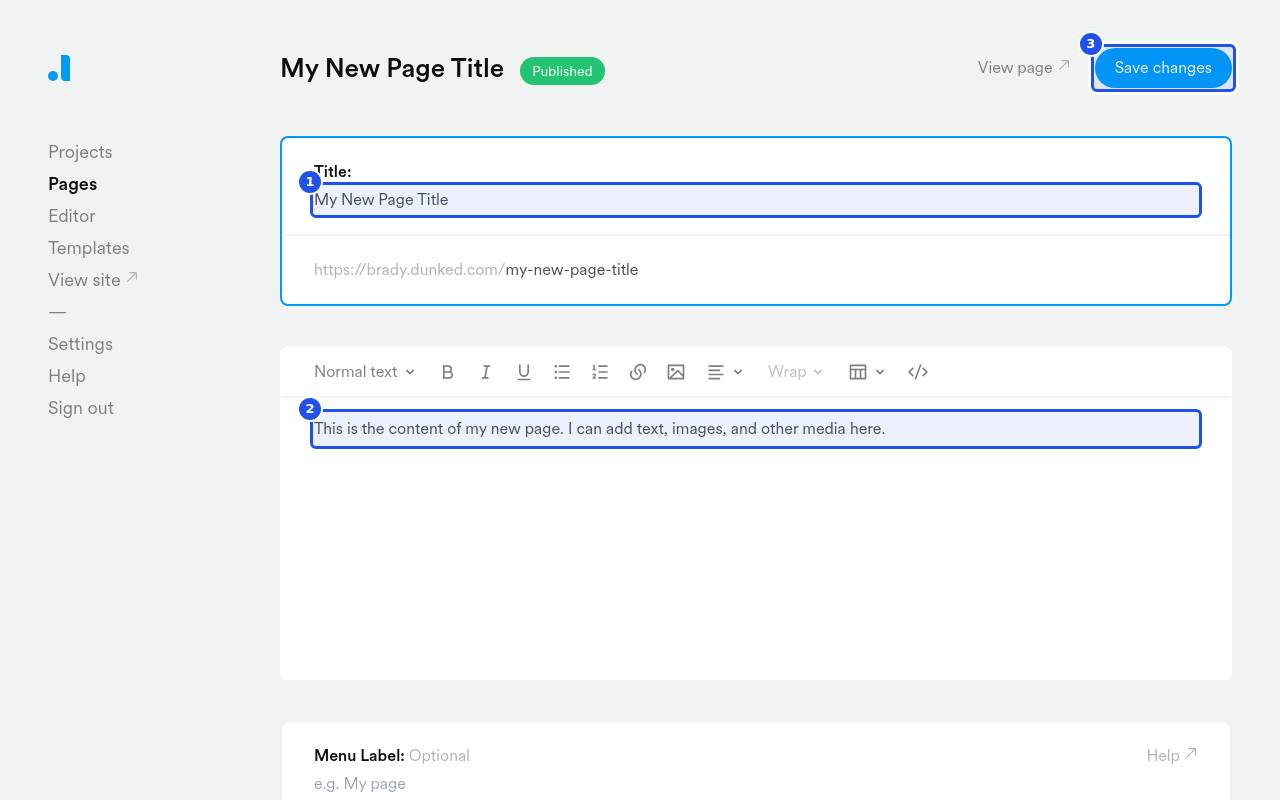
Task: Open Editor from sidebar
Action: click(72, 216)
